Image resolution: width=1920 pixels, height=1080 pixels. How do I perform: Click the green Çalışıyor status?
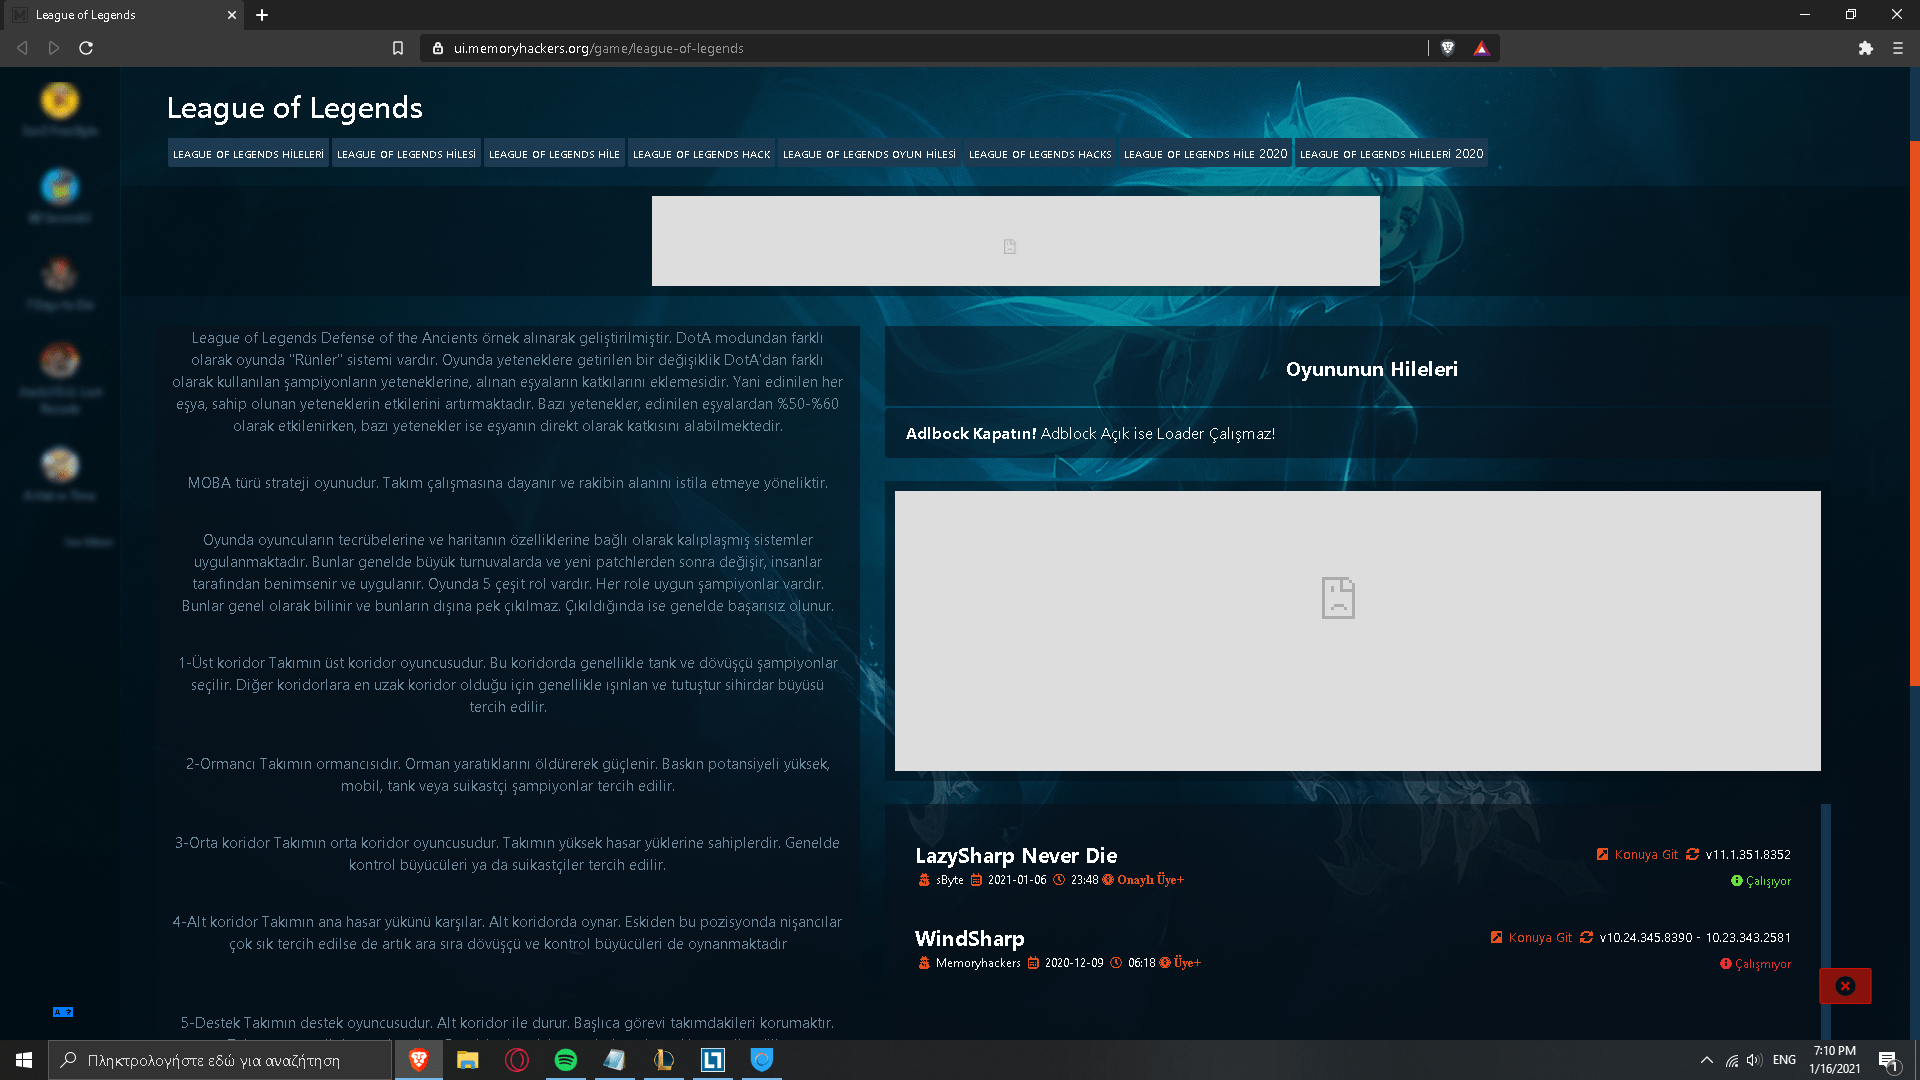(x=1761, y=881)
